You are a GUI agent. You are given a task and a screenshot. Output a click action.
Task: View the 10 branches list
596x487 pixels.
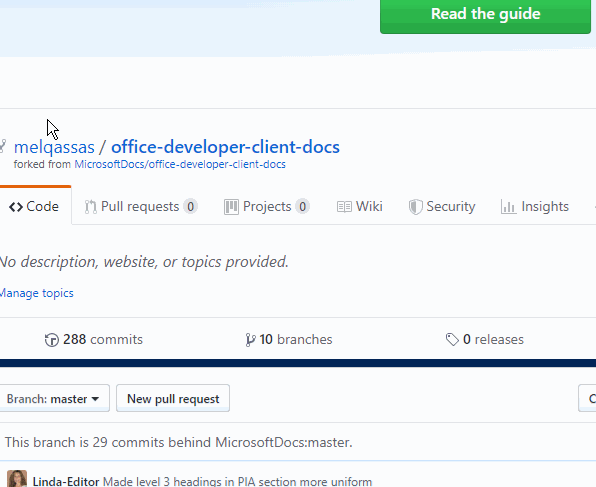289,339
